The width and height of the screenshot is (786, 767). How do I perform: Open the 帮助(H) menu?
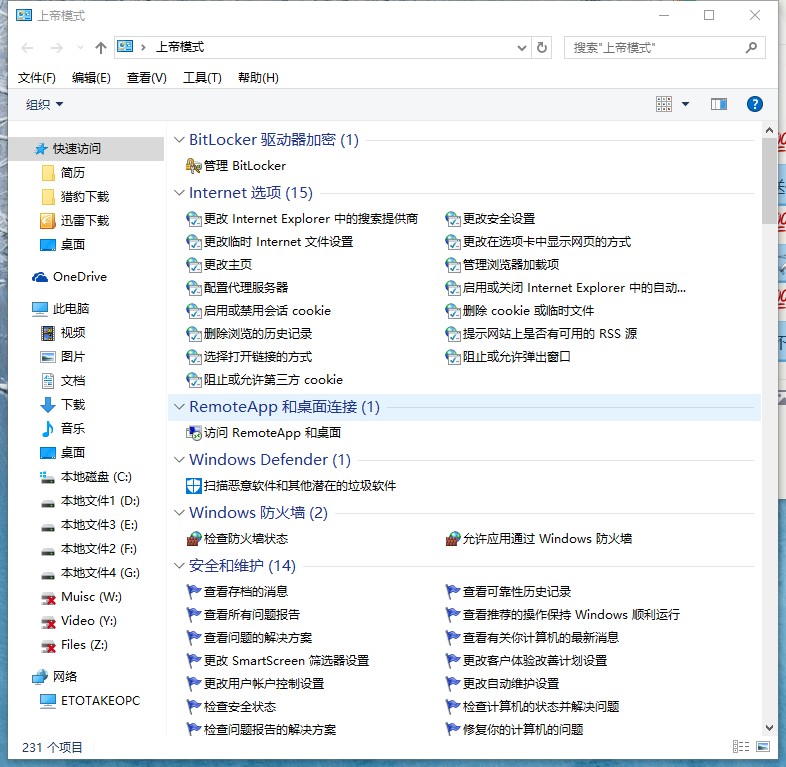258,78
